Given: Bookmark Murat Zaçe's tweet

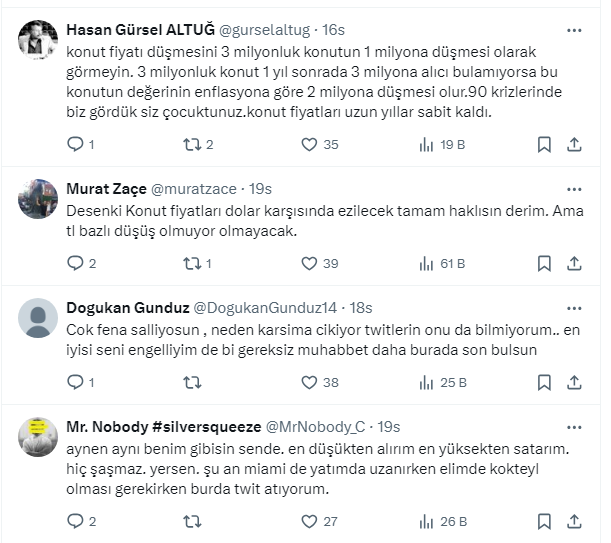Looking at the screenshot, I should point(543,264).
